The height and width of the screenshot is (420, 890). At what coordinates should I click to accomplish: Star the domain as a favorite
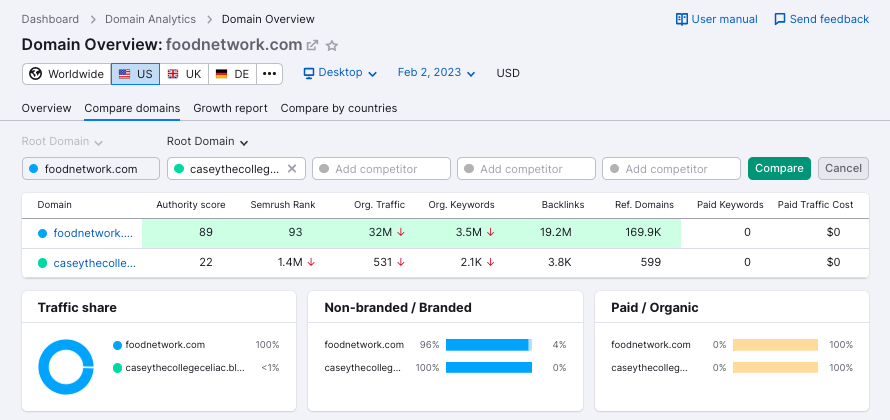pos(332,45)
